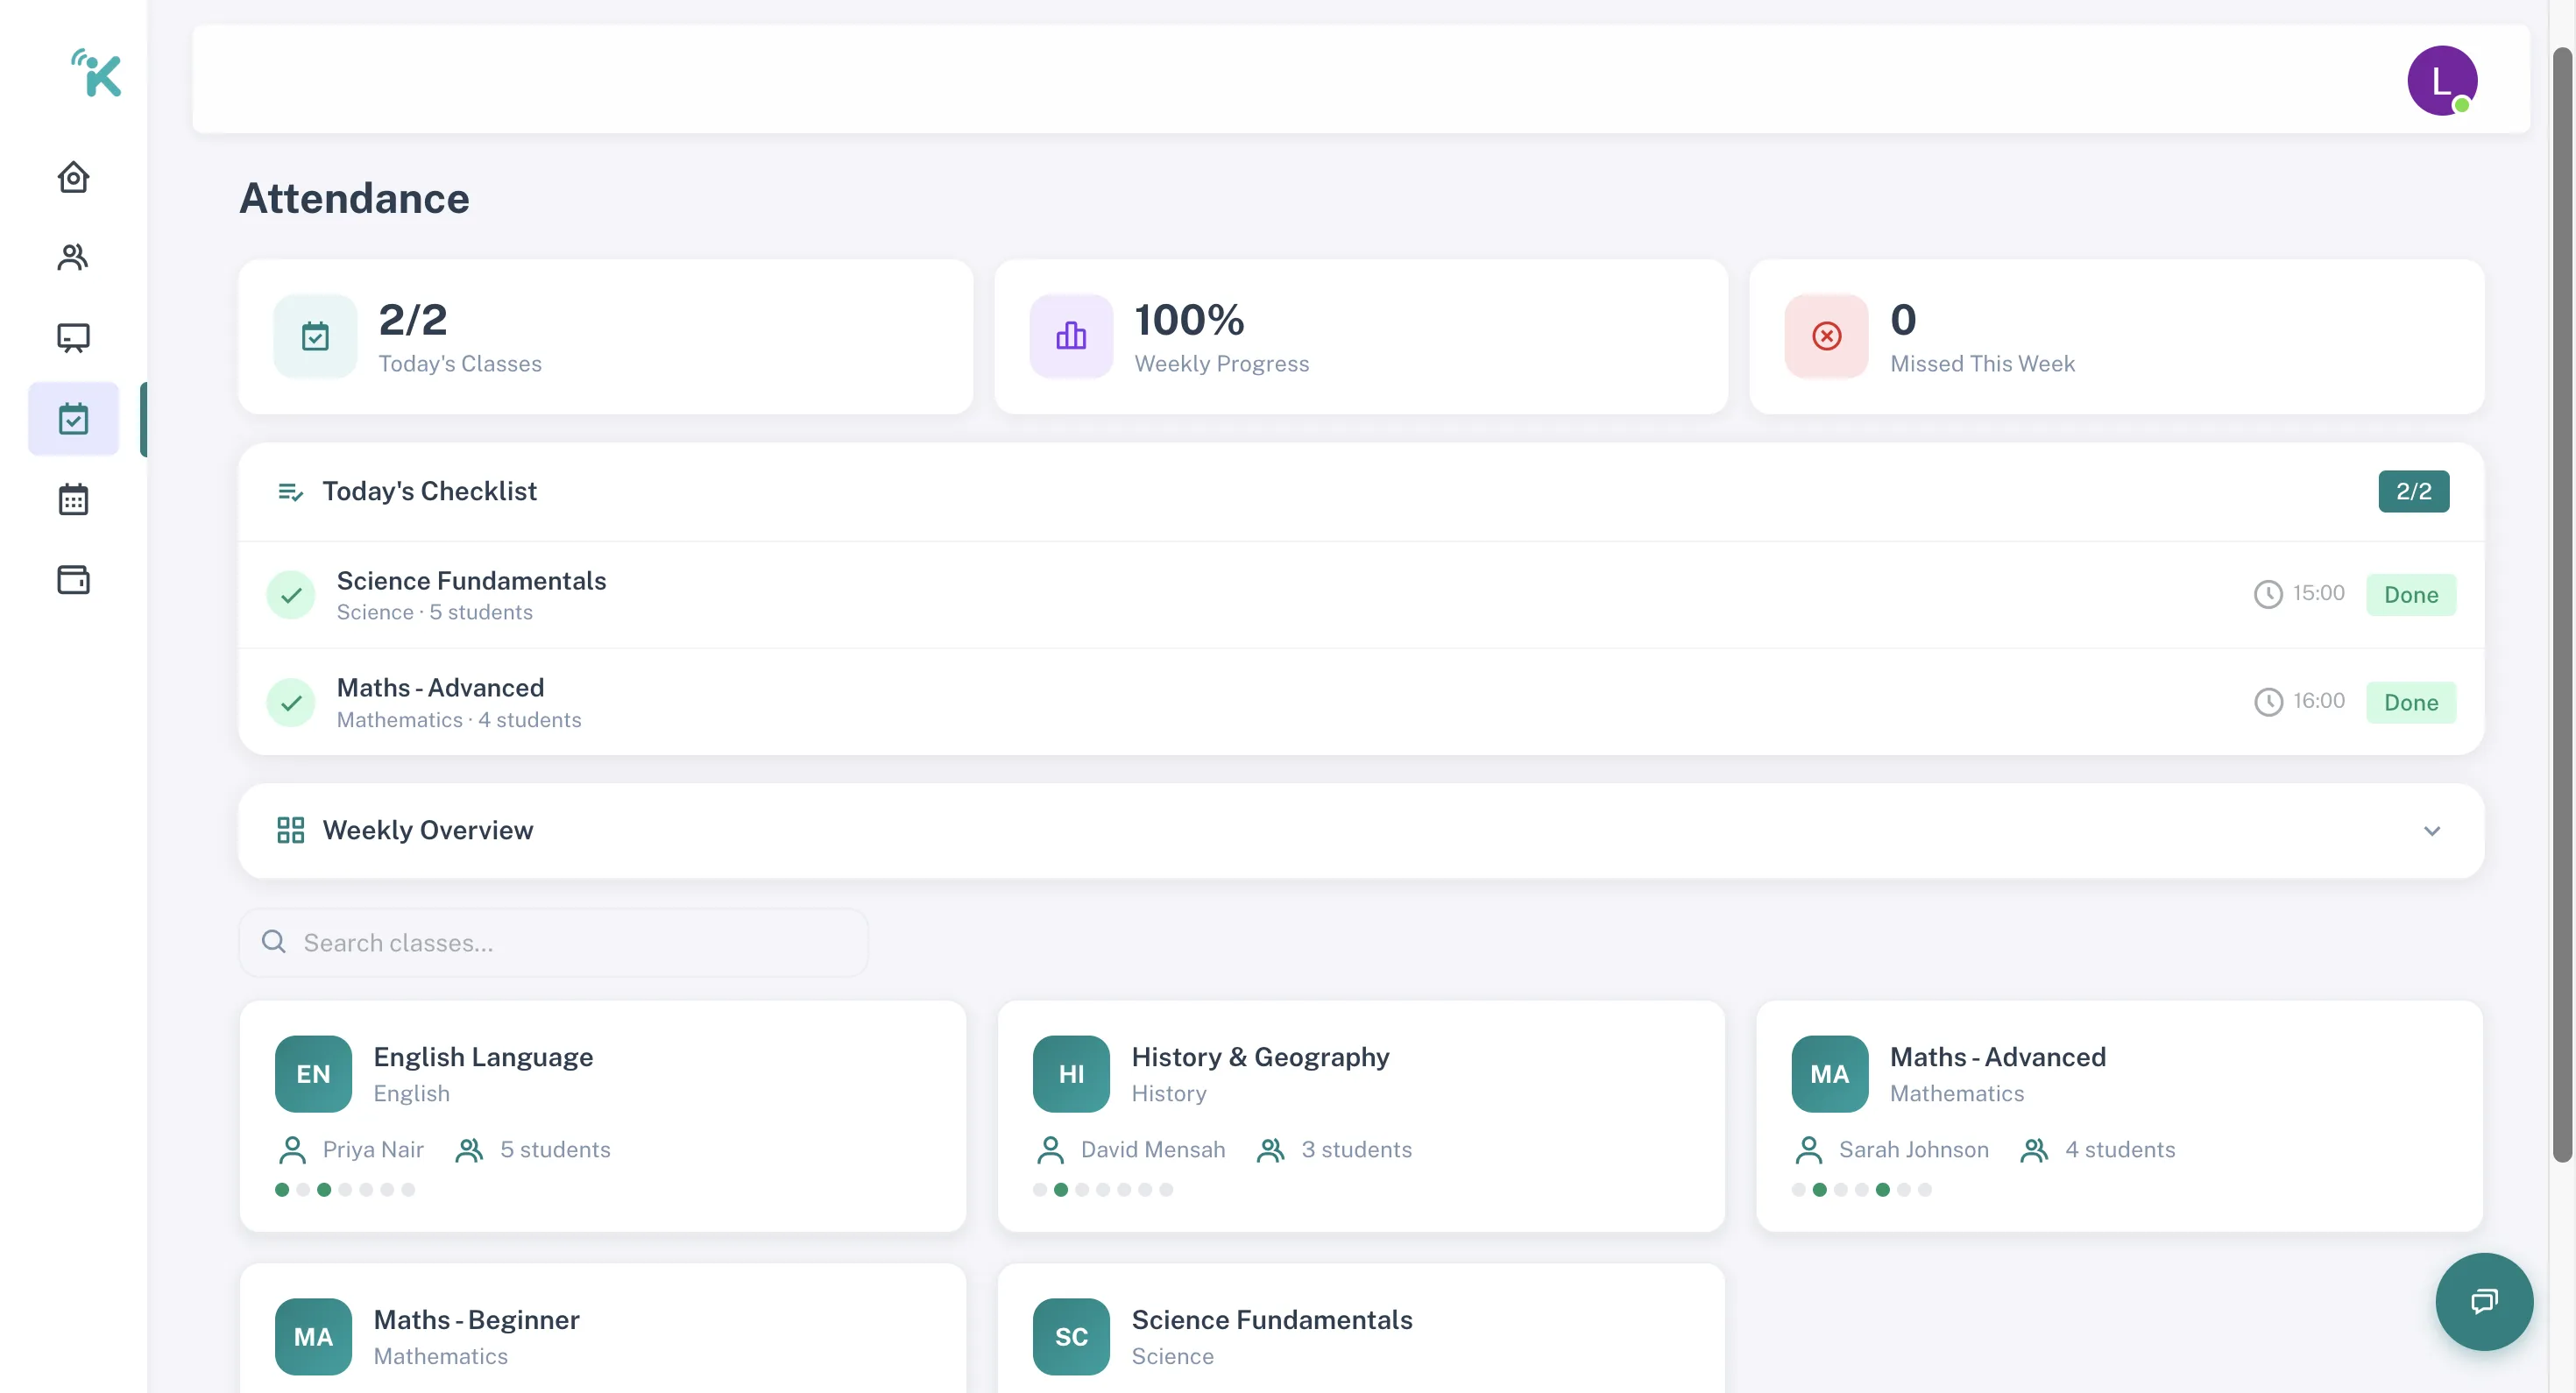Open the Maths - Advanced class card
Viewport: 2576px width, 1393px height.
pyautogui.click(x=2119, y=1115)
